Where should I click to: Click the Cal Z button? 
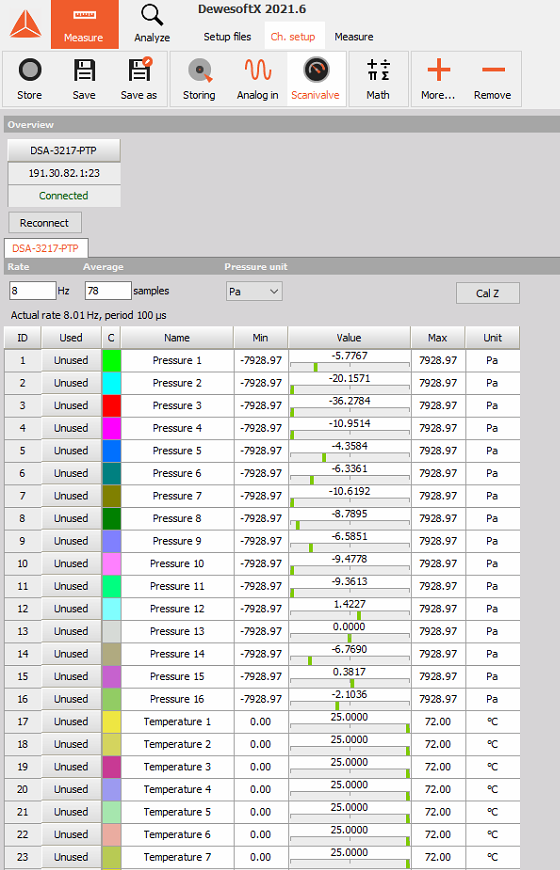487,293
